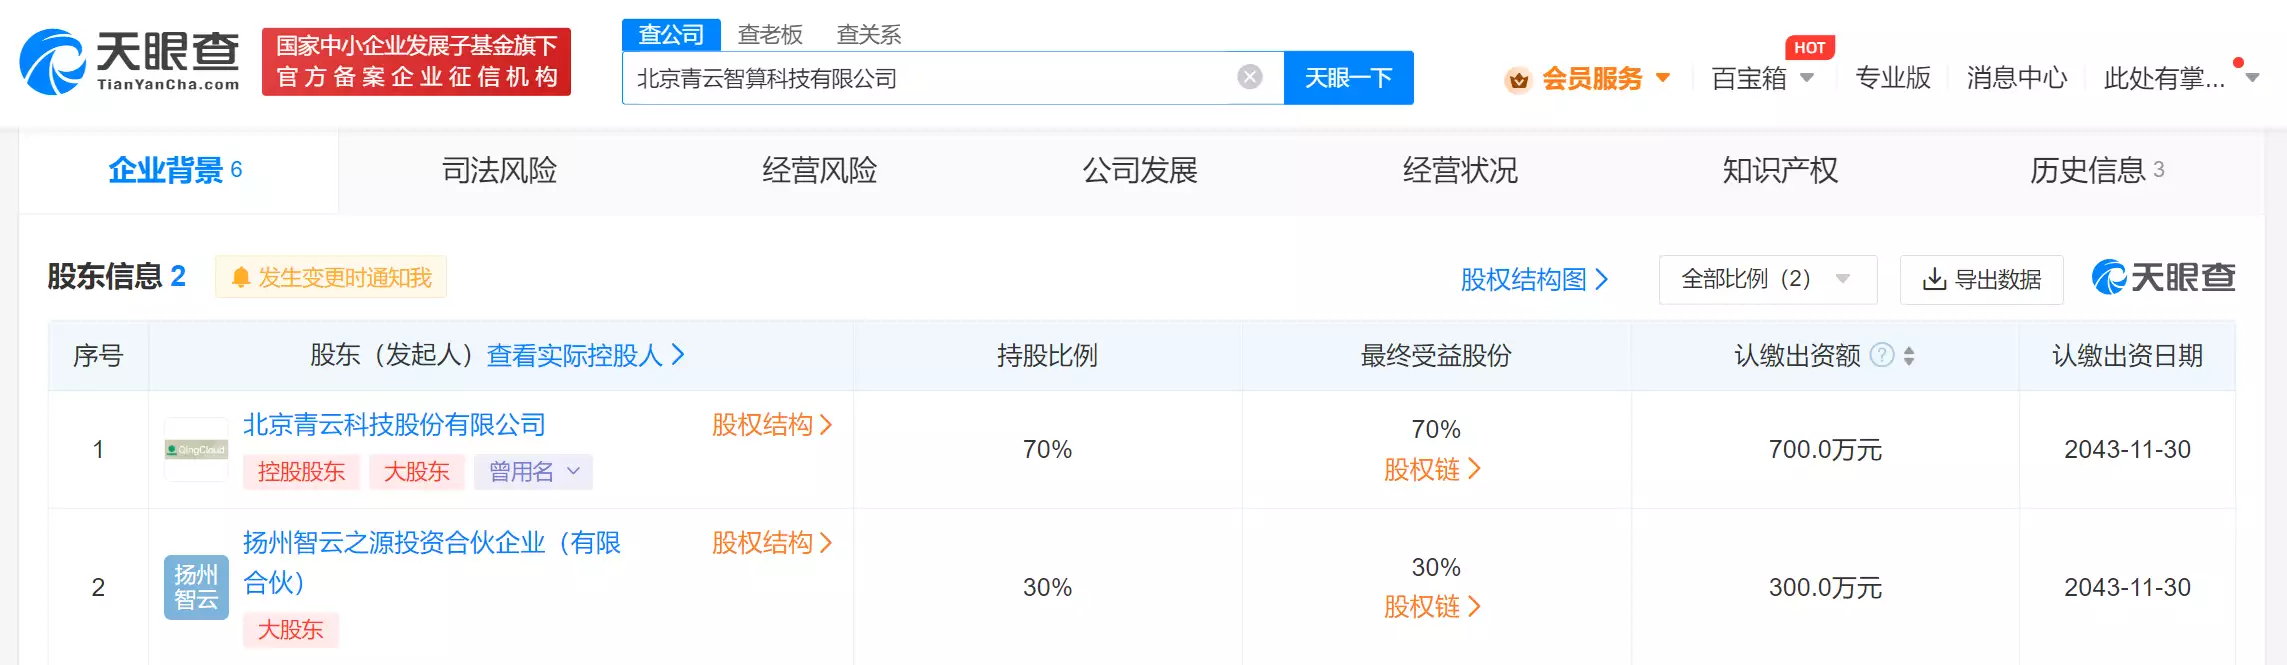Click the 300.0万元 cell

(x=1825, y=587)
